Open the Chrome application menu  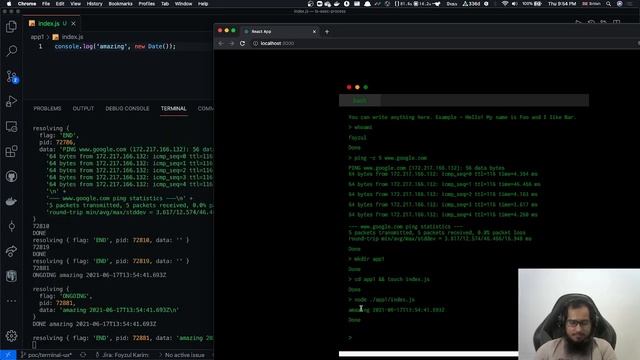(27, 4)
